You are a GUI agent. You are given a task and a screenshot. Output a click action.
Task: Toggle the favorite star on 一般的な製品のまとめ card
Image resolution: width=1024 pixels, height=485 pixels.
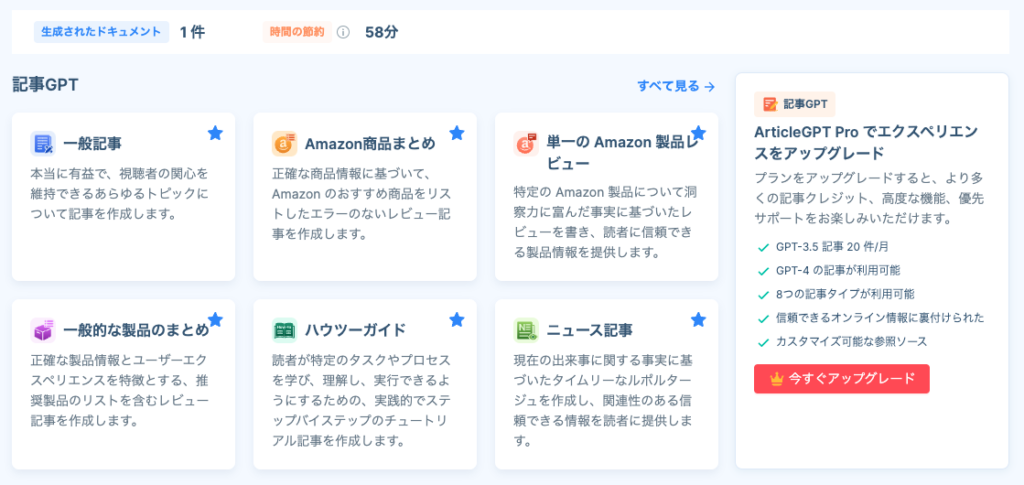click(216, 320)
